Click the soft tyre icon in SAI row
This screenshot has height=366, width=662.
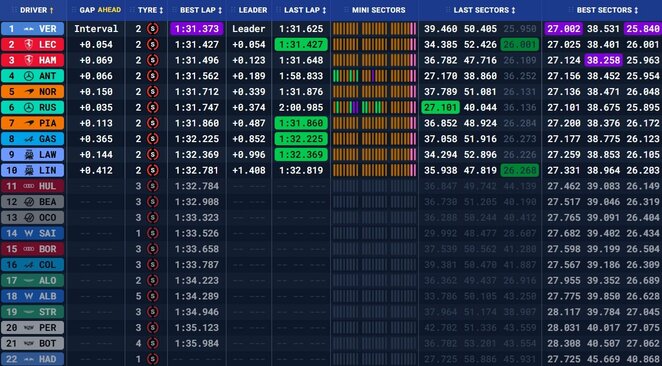pyautogui.click(x=152, y=233)
